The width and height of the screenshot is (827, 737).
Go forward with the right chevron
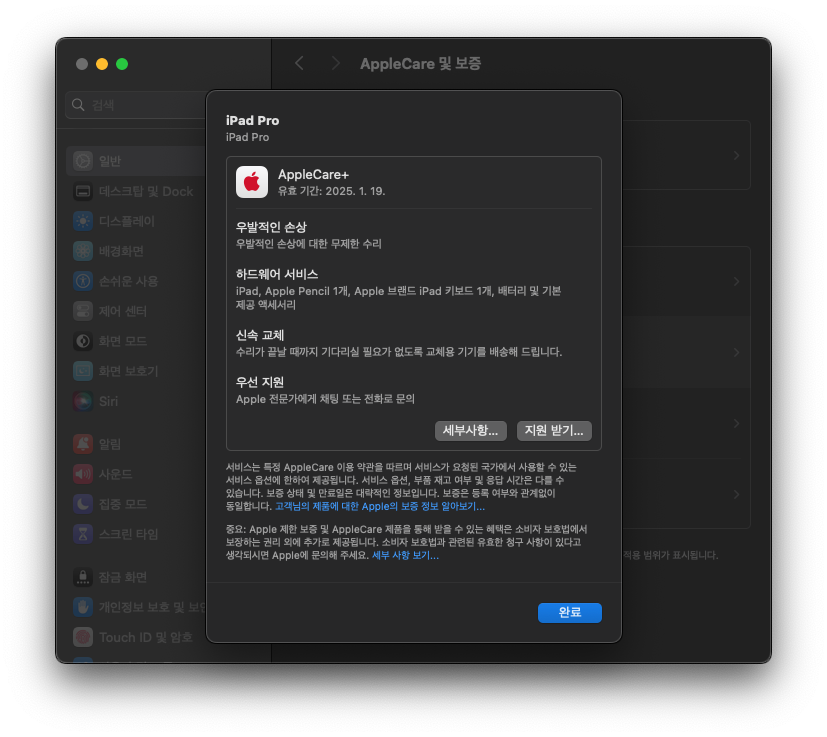(335, 64)
